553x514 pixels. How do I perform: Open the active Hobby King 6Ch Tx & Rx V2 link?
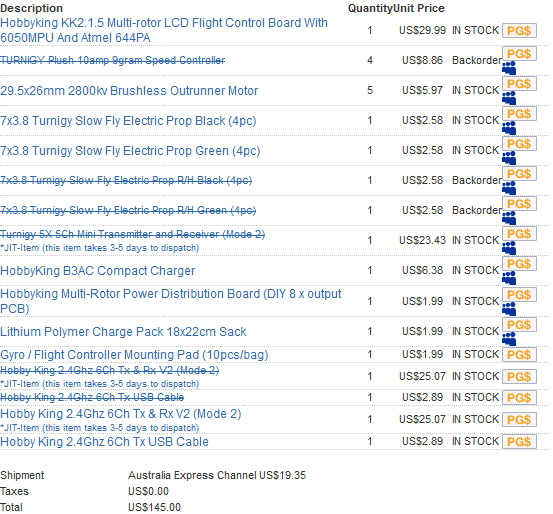(x=121, y=414)
